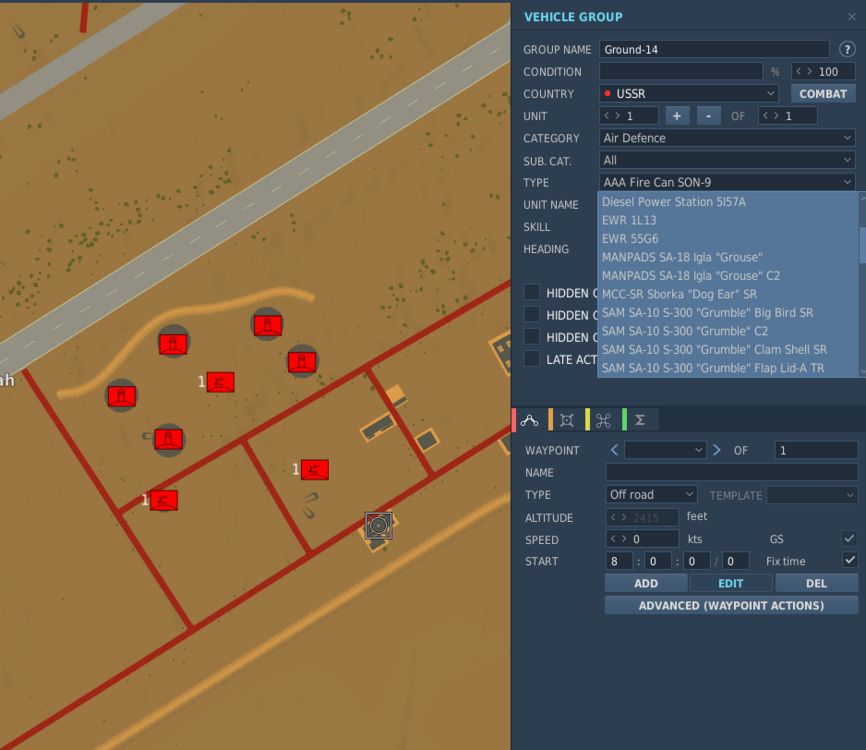Click the condition percent stepper 100
The width and height of the screenshot is (866, 750).
pyautogui.click(x=823, y=71)
